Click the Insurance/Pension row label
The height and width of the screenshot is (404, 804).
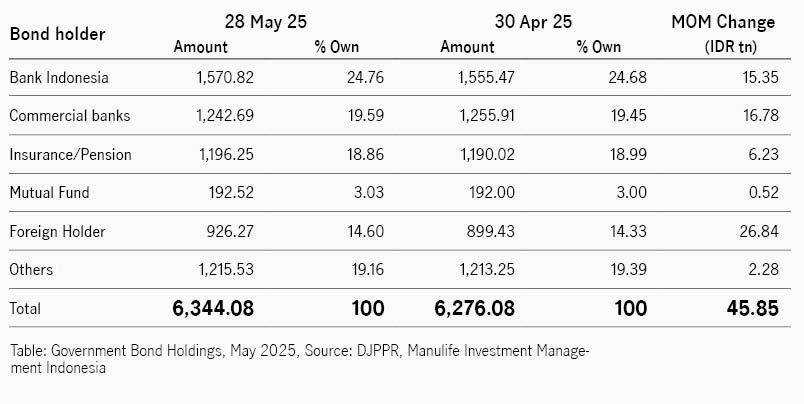(x=70, y=154)
